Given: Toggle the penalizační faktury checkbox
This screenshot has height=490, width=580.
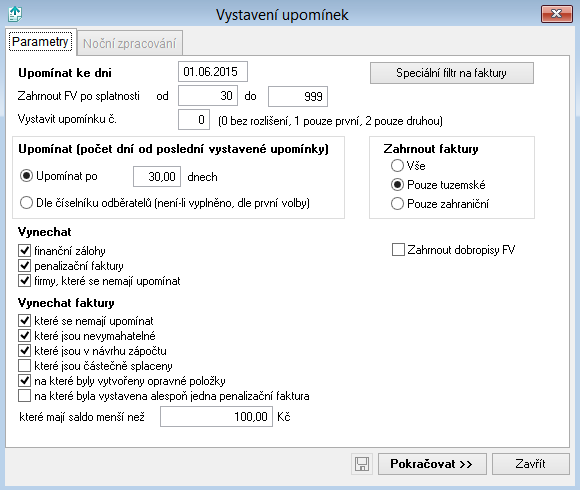Looking at the screenshot, I should tap(24, 266).
